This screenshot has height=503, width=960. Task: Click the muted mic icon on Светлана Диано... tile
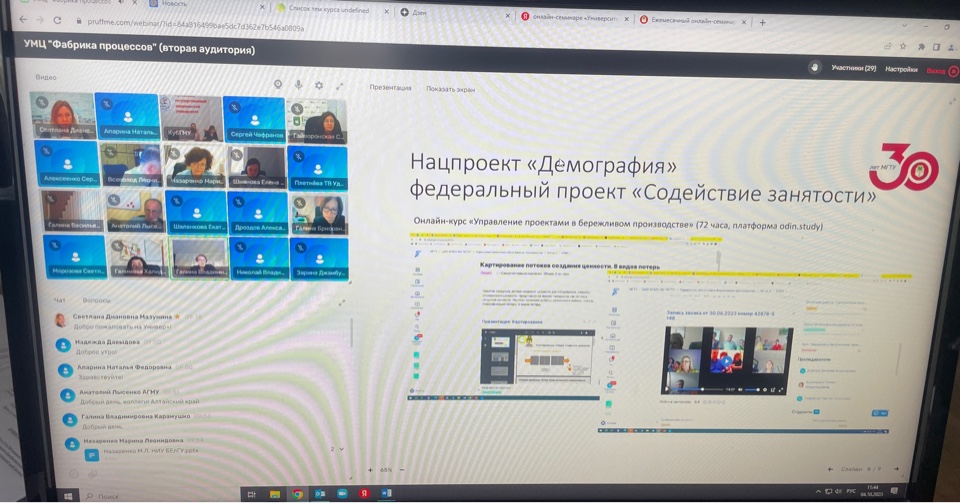point(42,102)
